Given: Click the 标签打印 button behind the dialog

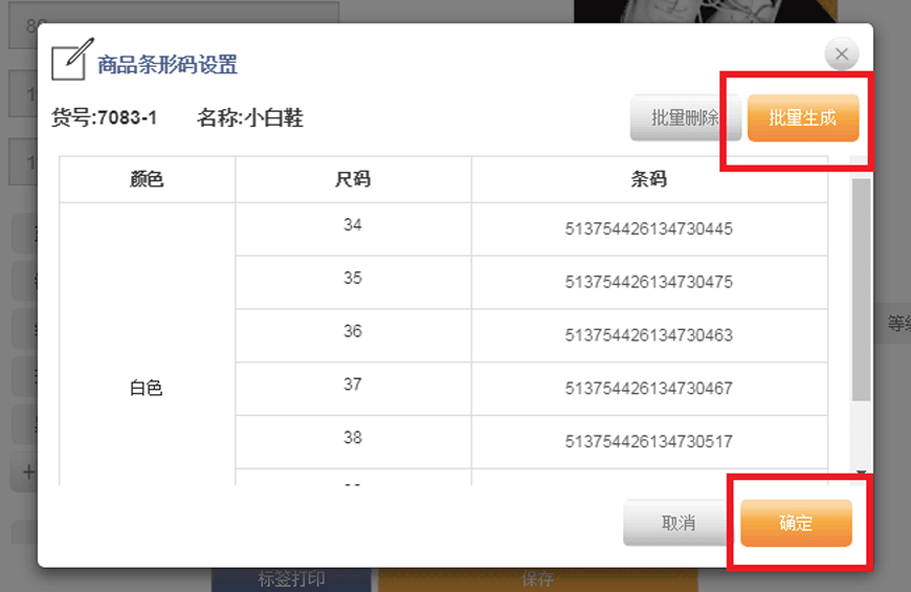Looking at the screenshot, I should click(291, 579).
